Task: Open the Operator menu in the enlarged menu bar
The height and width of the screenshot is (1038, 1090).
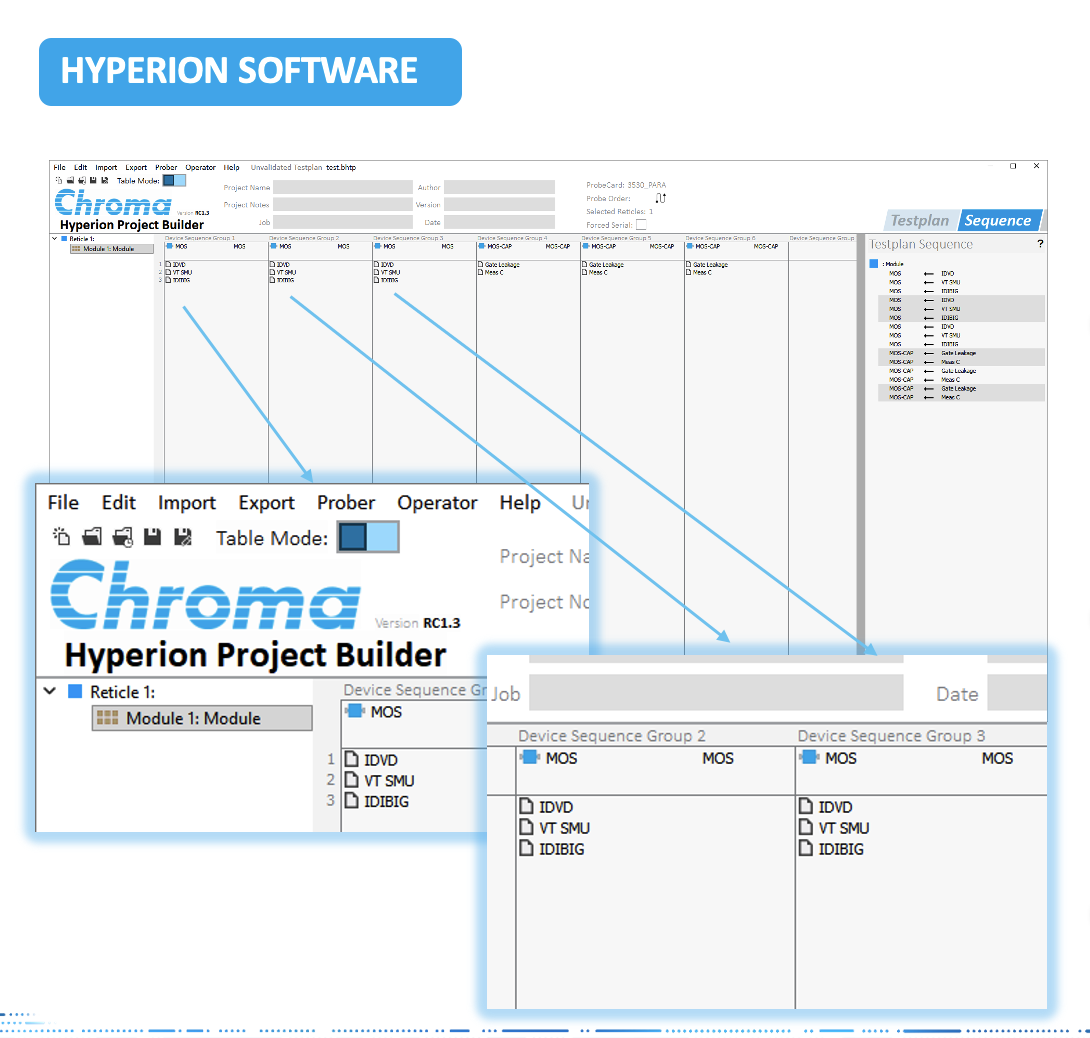Action: click(x=437, y=503)
